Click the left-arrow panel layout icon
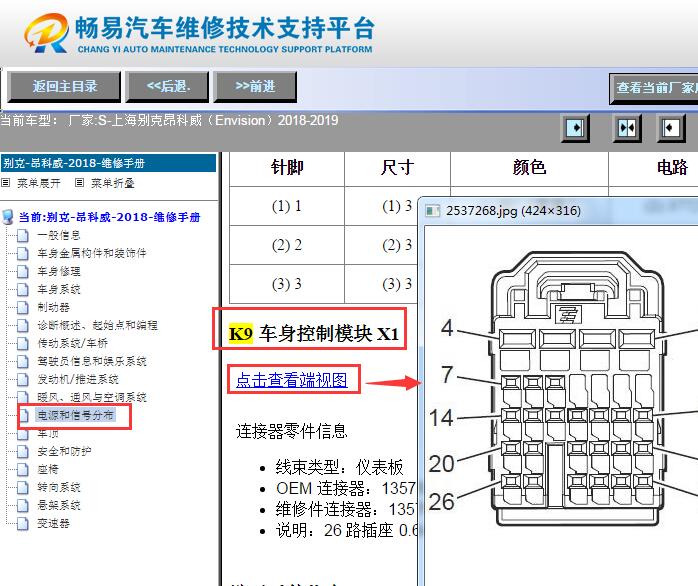 tap(671, 128)
